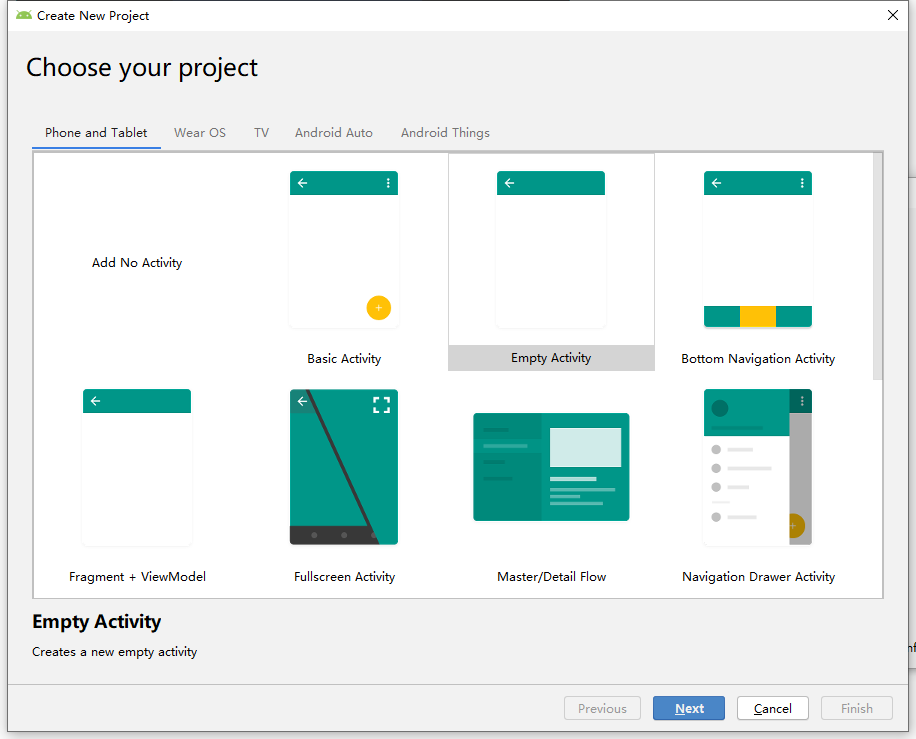Click the fullscreen expand icon in Fullscreen Activity preview

pos(381,405)
